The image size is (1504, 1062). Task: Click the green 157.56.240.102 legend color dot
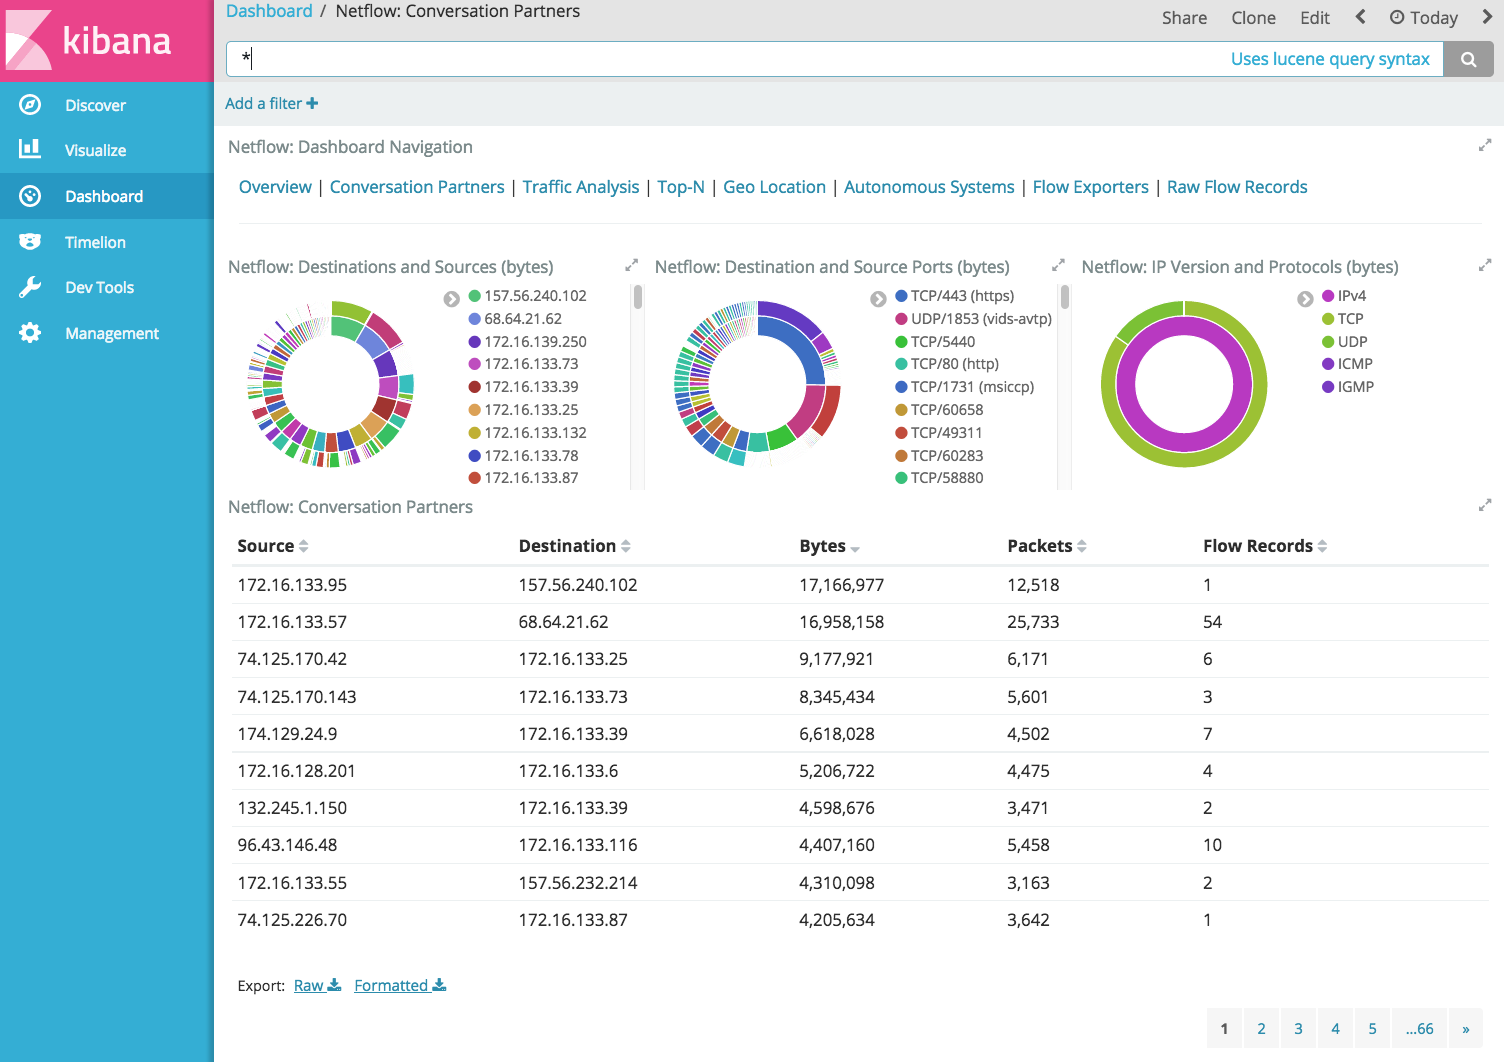click(x=475, y=296)
